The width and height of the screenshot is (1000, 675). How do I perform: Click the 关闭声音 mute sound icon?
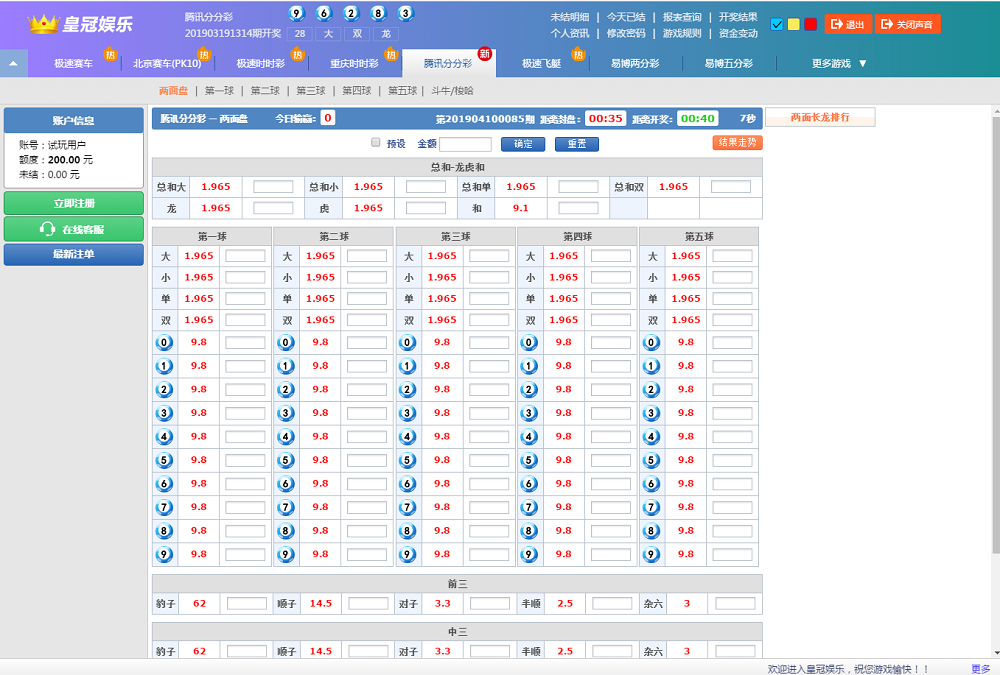tap(885, 24)
